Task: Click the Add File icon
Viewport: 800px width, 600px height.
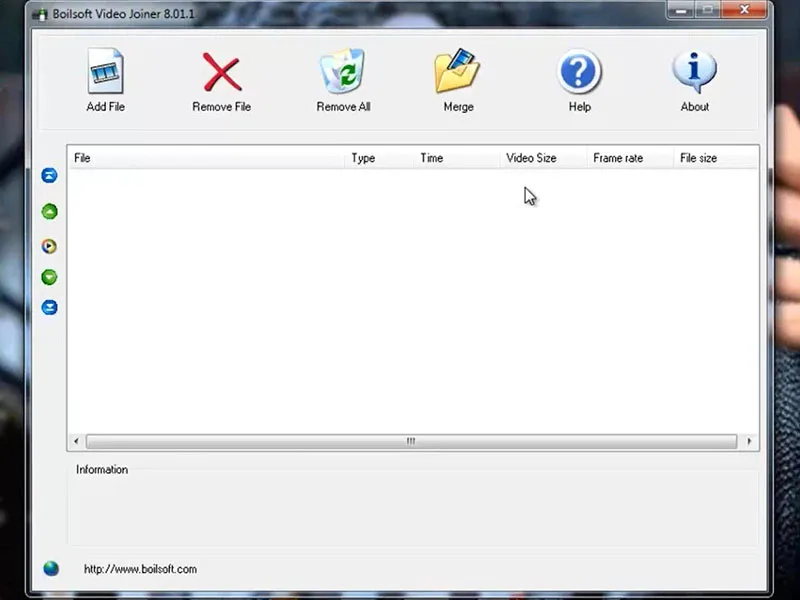Action: pyautogui.click(x=106, y=71)
